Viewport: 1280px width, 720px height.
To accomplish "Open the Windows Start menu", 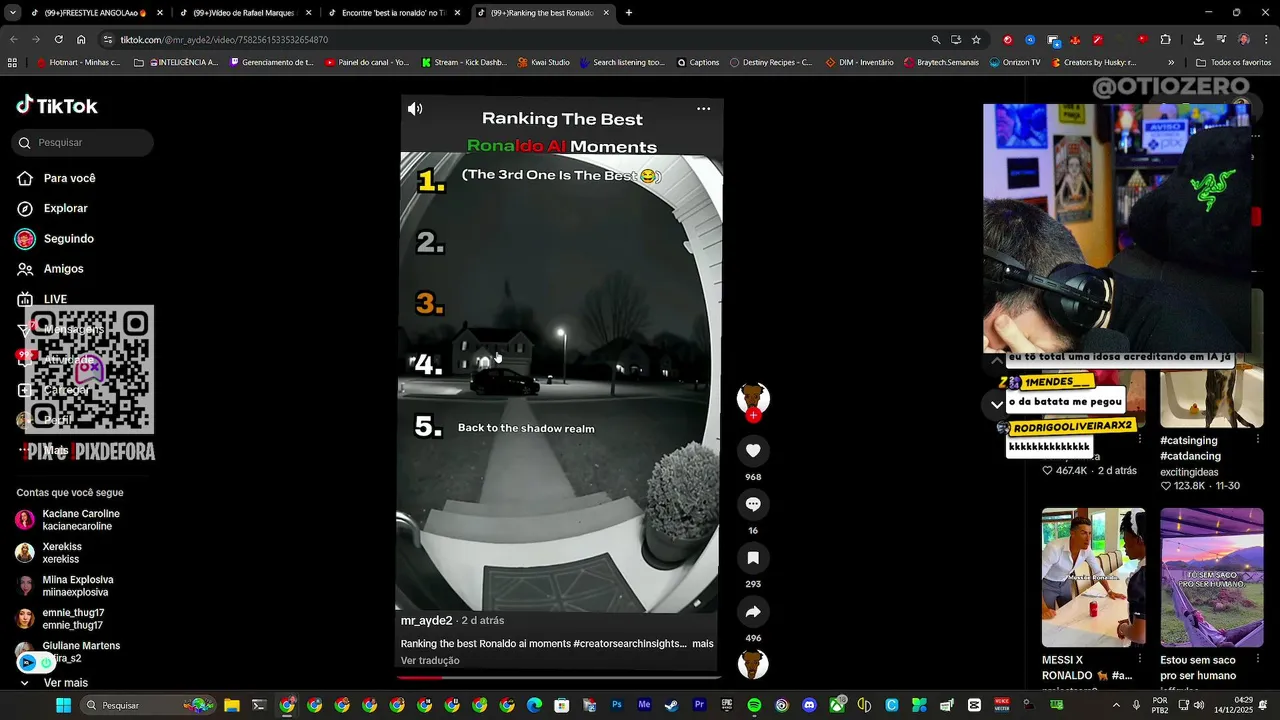I will coord(63,705).
